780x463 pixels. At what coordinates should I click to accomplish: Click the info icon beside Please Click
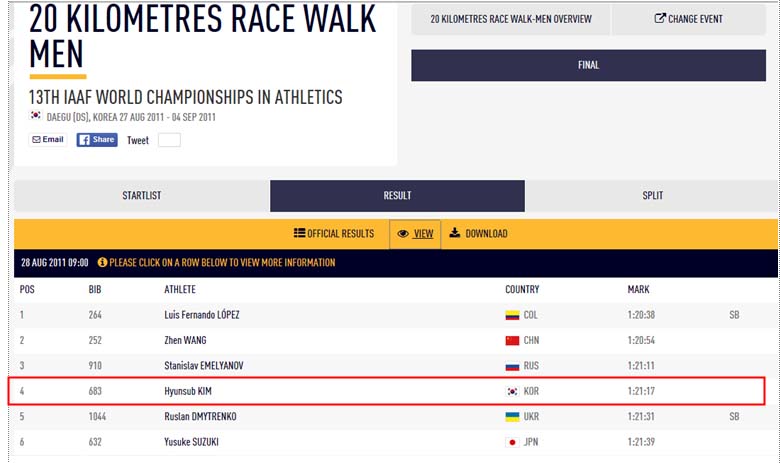(102, 262)
